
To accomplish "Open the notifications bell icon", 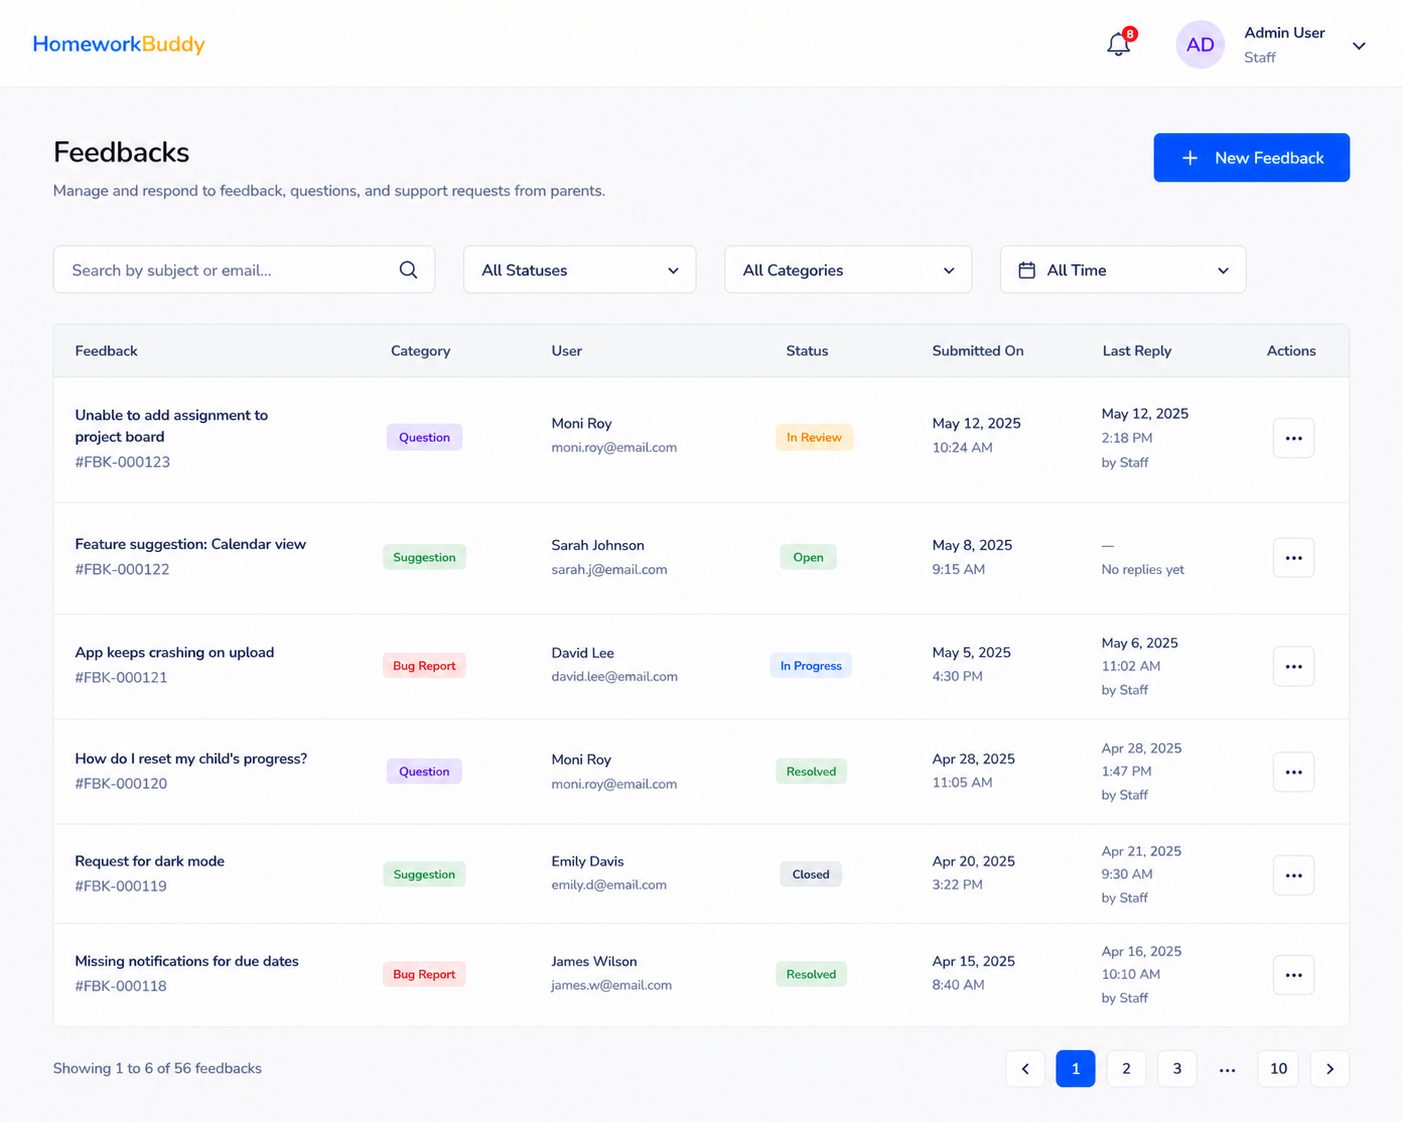I will [1119, 44].
